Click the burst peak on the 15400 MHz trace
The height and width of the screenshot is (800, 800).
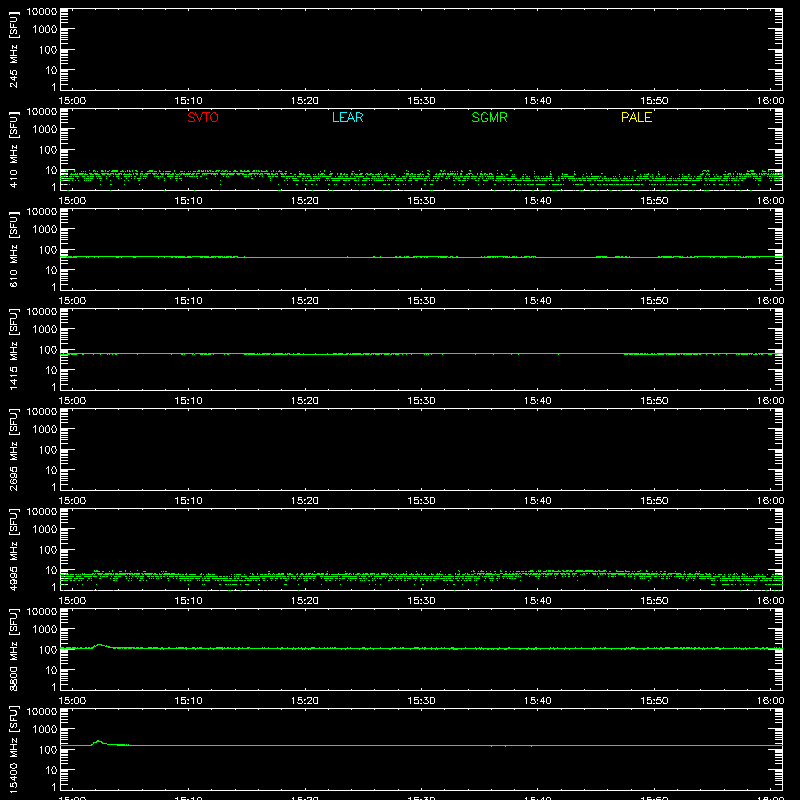[x=98, y=741]
